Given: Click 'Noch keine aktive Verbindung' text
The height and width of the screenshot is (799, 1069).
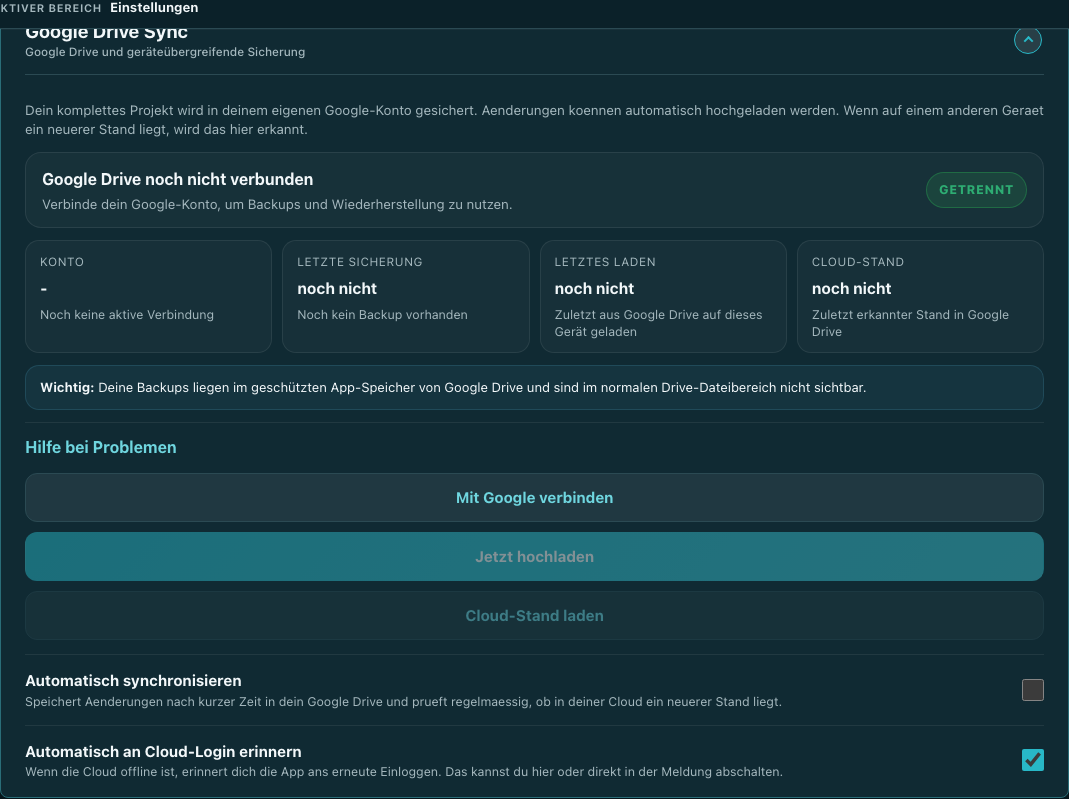Looking at the screenshot, I should [127, 314].
